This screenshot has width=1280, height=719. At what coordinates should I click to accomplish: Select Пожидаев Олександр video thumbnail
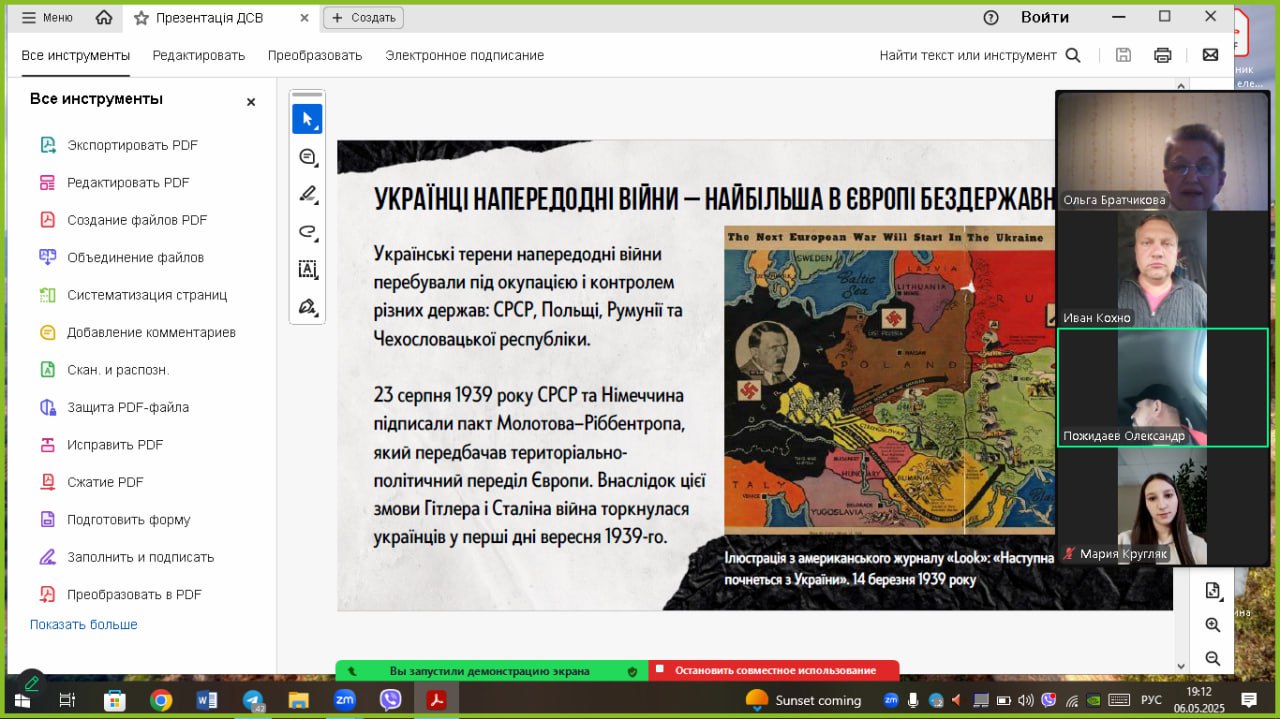point(1163,387)
